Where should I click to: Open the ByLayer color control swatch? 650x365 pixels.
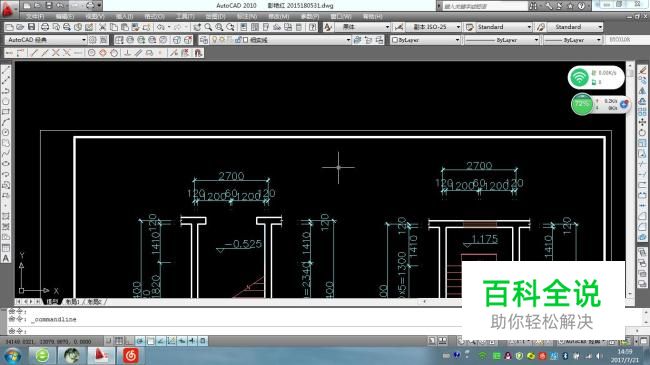(x=425, y=40)
